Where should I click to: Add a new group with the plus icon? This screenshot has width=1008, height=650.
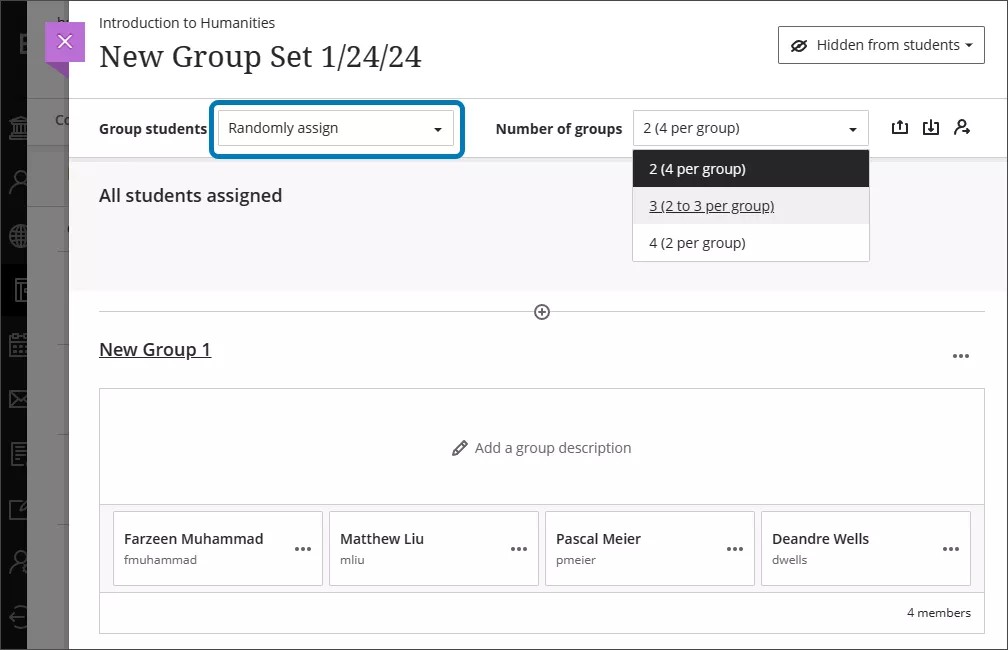click(541, 311)
